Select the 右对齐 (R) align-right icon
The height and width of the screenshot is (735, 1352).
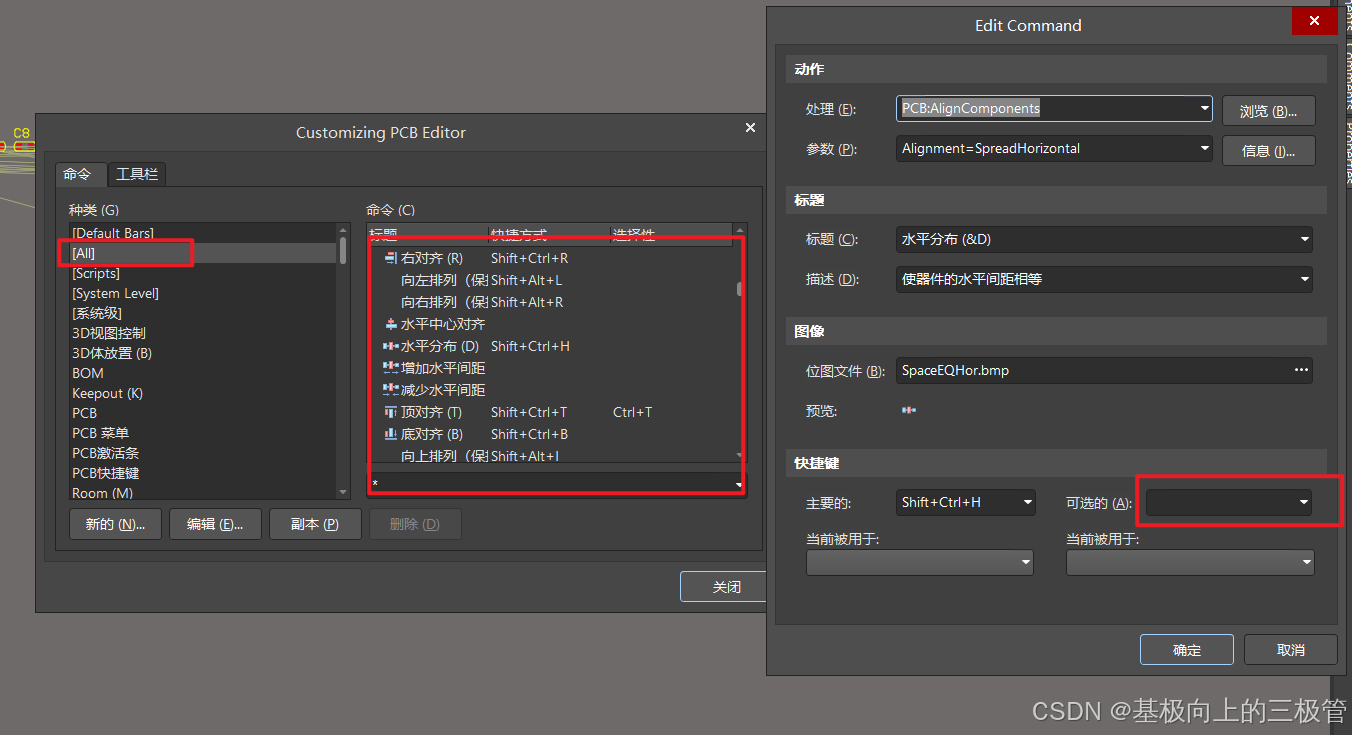pyautogui.click(x=391, y=258)
